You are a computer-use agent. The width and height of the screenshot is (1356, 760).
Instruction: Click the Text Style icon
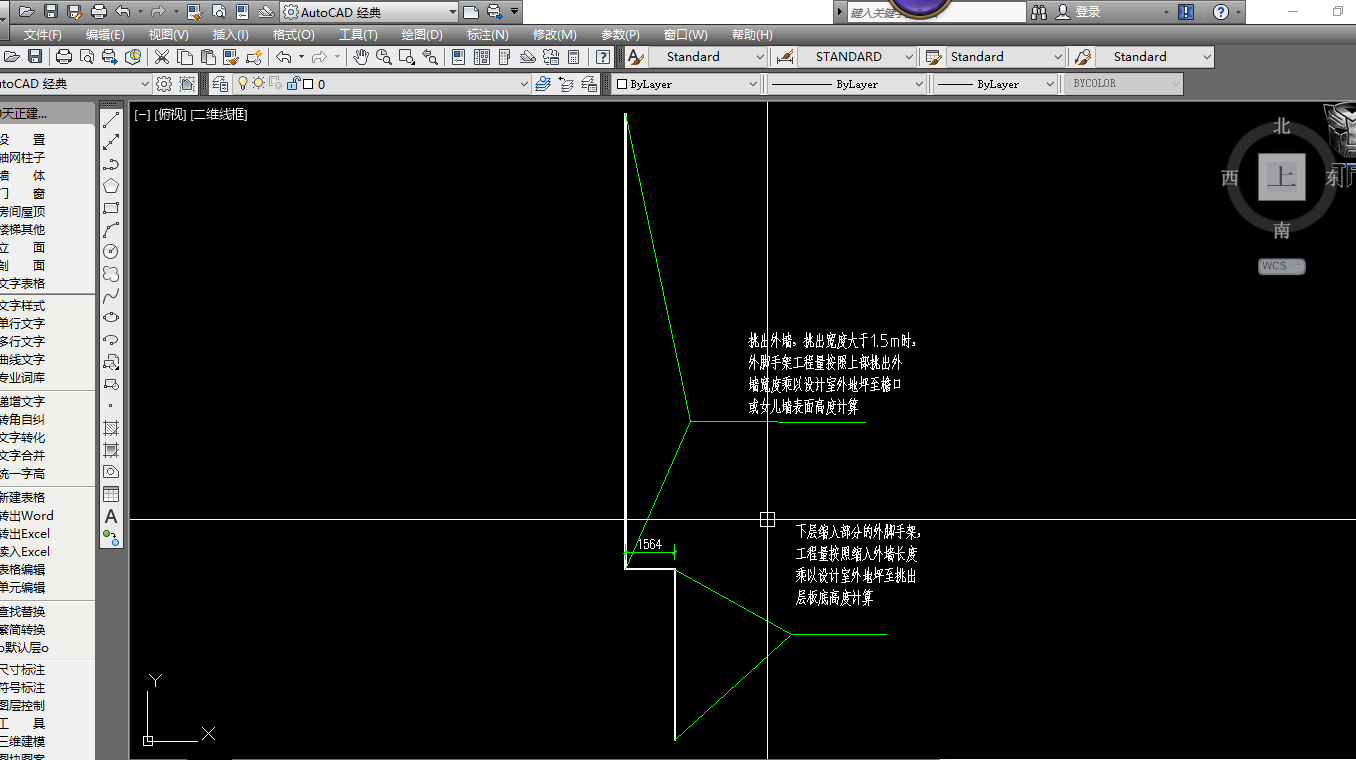pos(635,57)
